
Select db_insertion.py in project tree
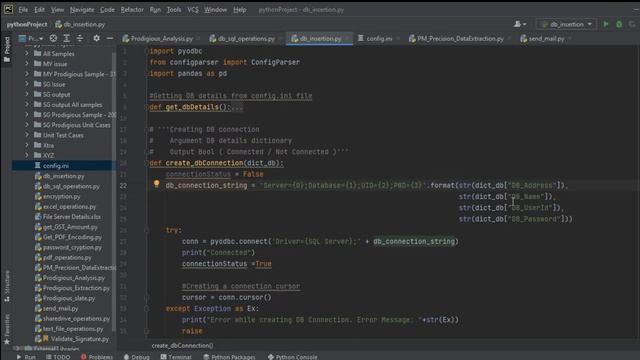(63, 176)
